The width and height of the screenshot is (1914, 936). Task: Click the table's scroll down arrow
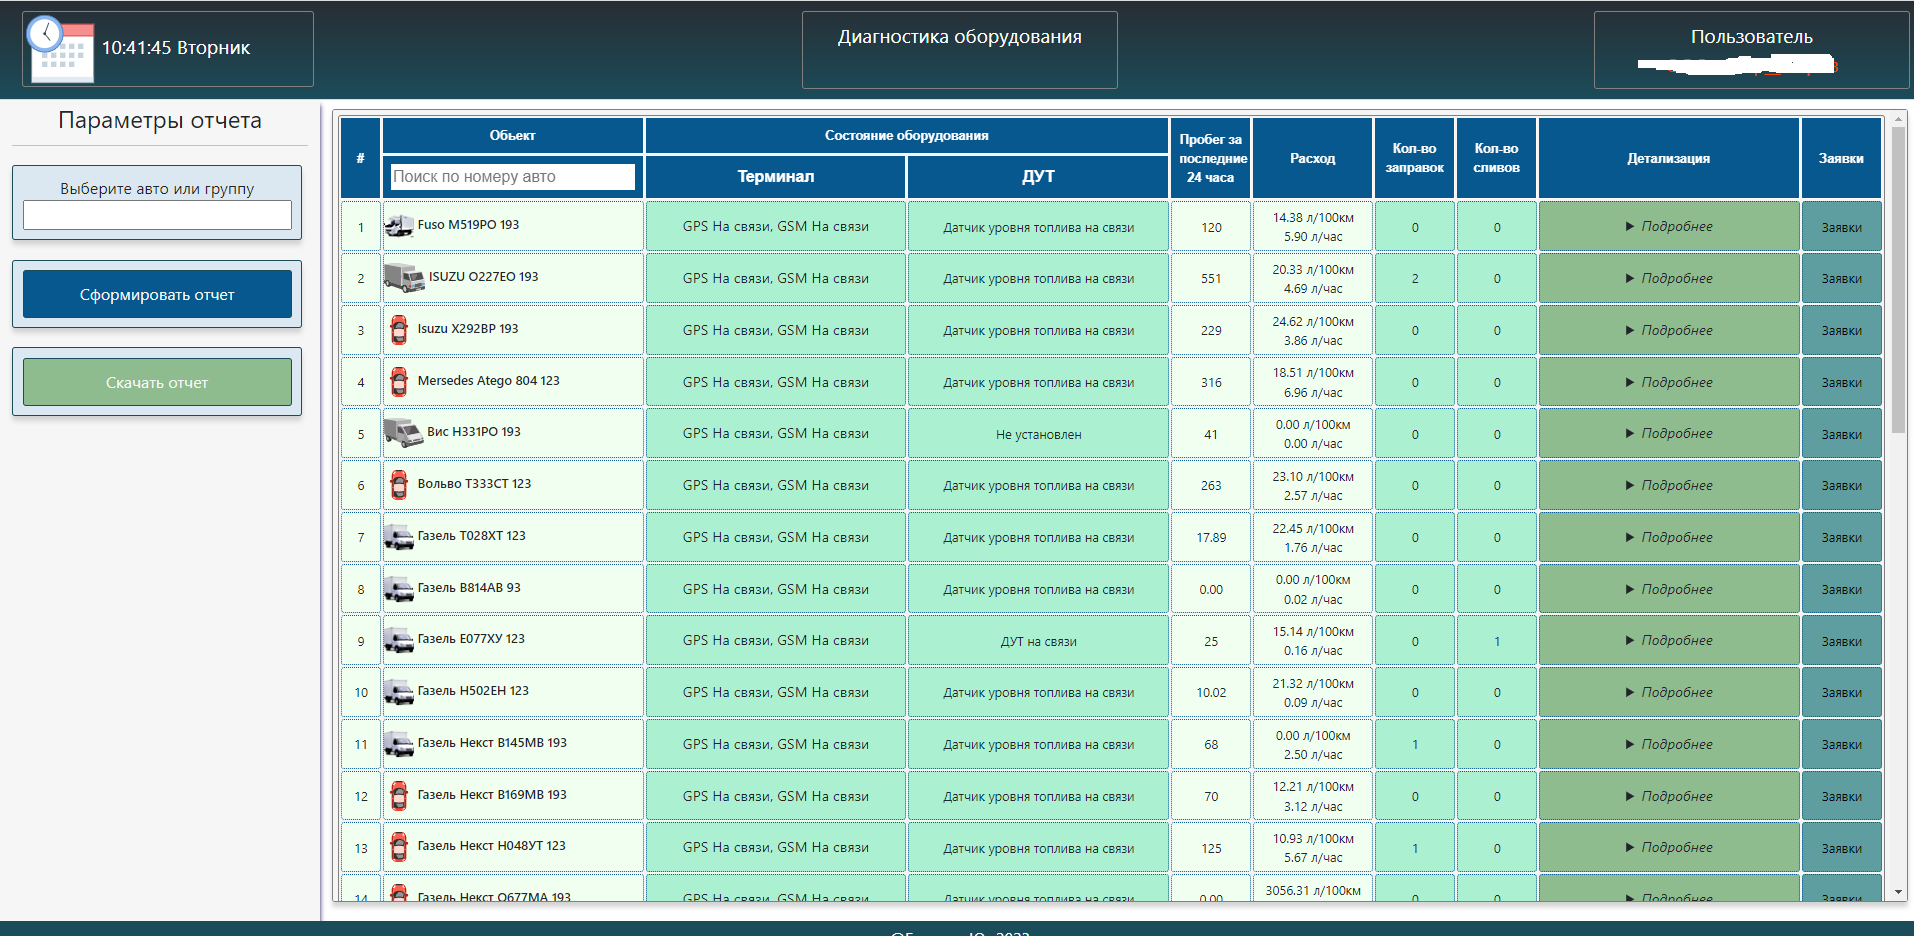point(1898,892)
